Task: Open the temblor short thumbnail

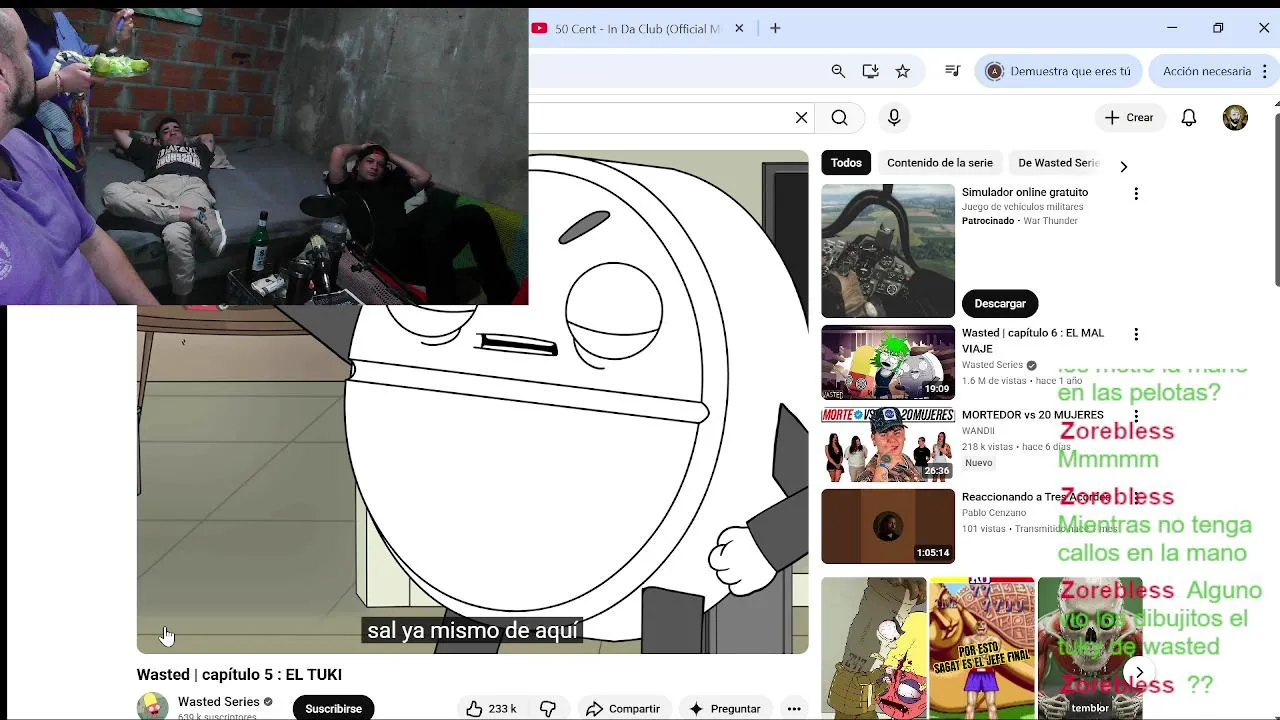Action: [1090, 647]
